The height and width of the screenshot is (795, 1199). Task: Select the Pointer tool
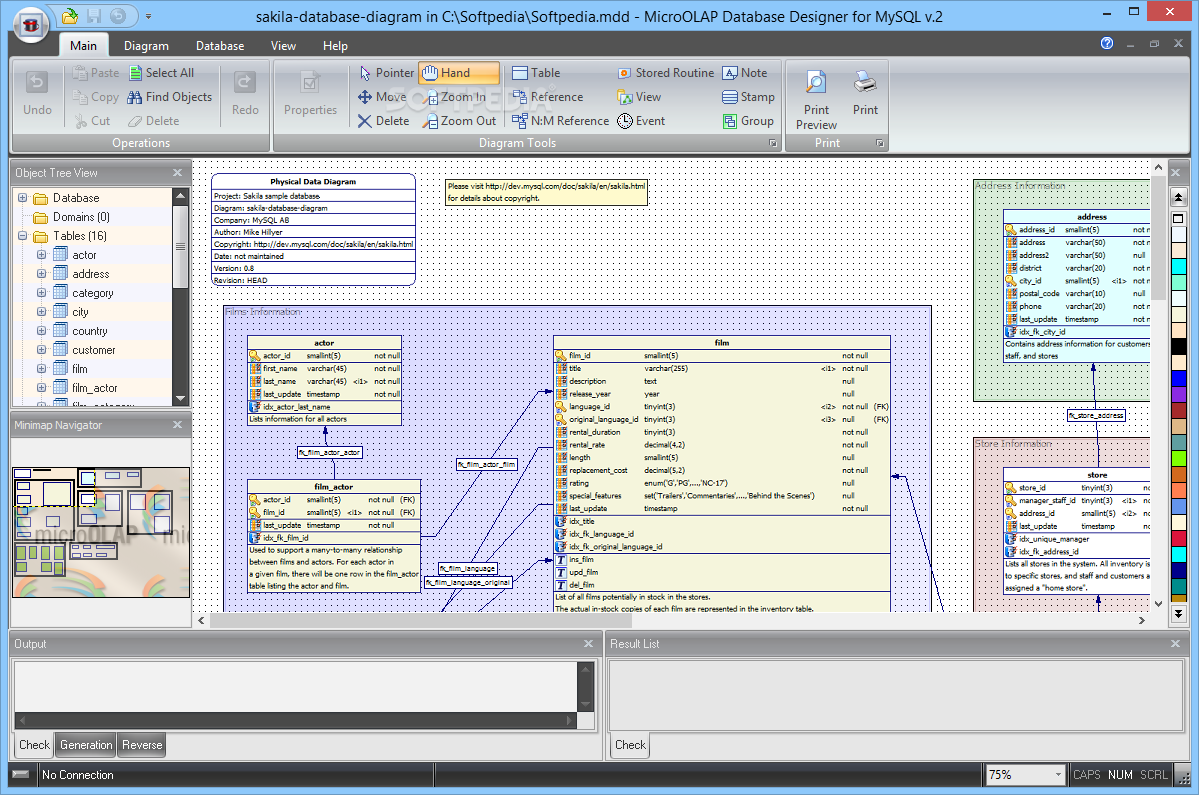(x=386, y=73)
